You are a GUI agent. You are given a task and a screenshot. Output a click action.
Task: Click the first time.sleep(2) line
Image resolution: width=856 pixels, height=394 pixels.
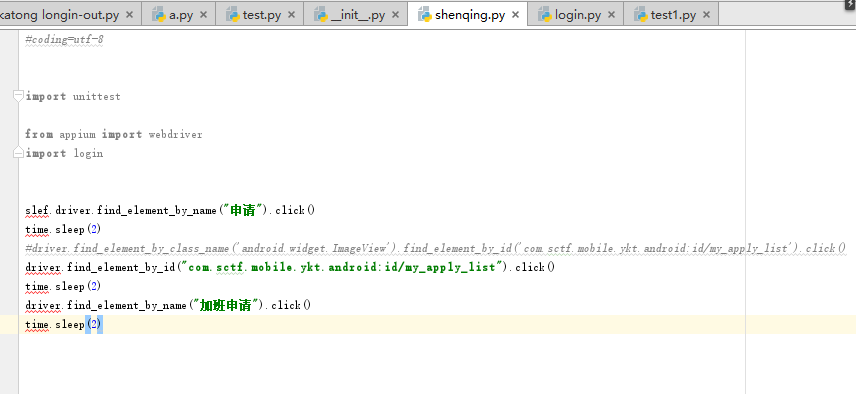point(63,229)
